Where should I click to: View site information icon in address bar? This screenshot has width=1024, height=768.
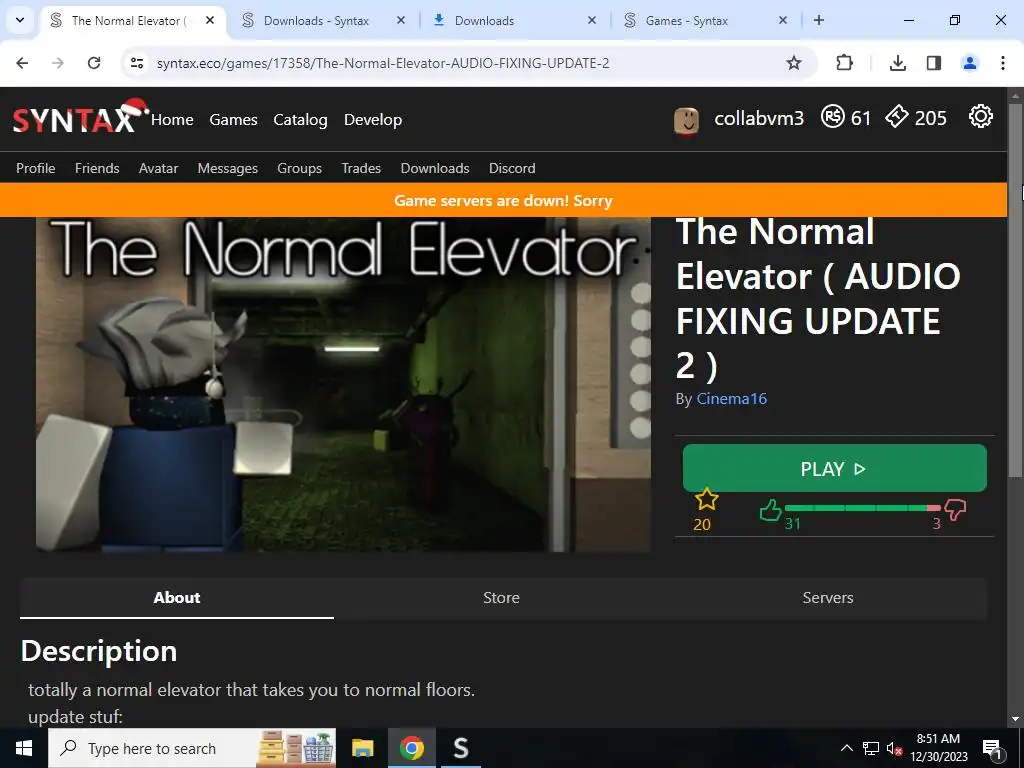[x=136, y=63]
